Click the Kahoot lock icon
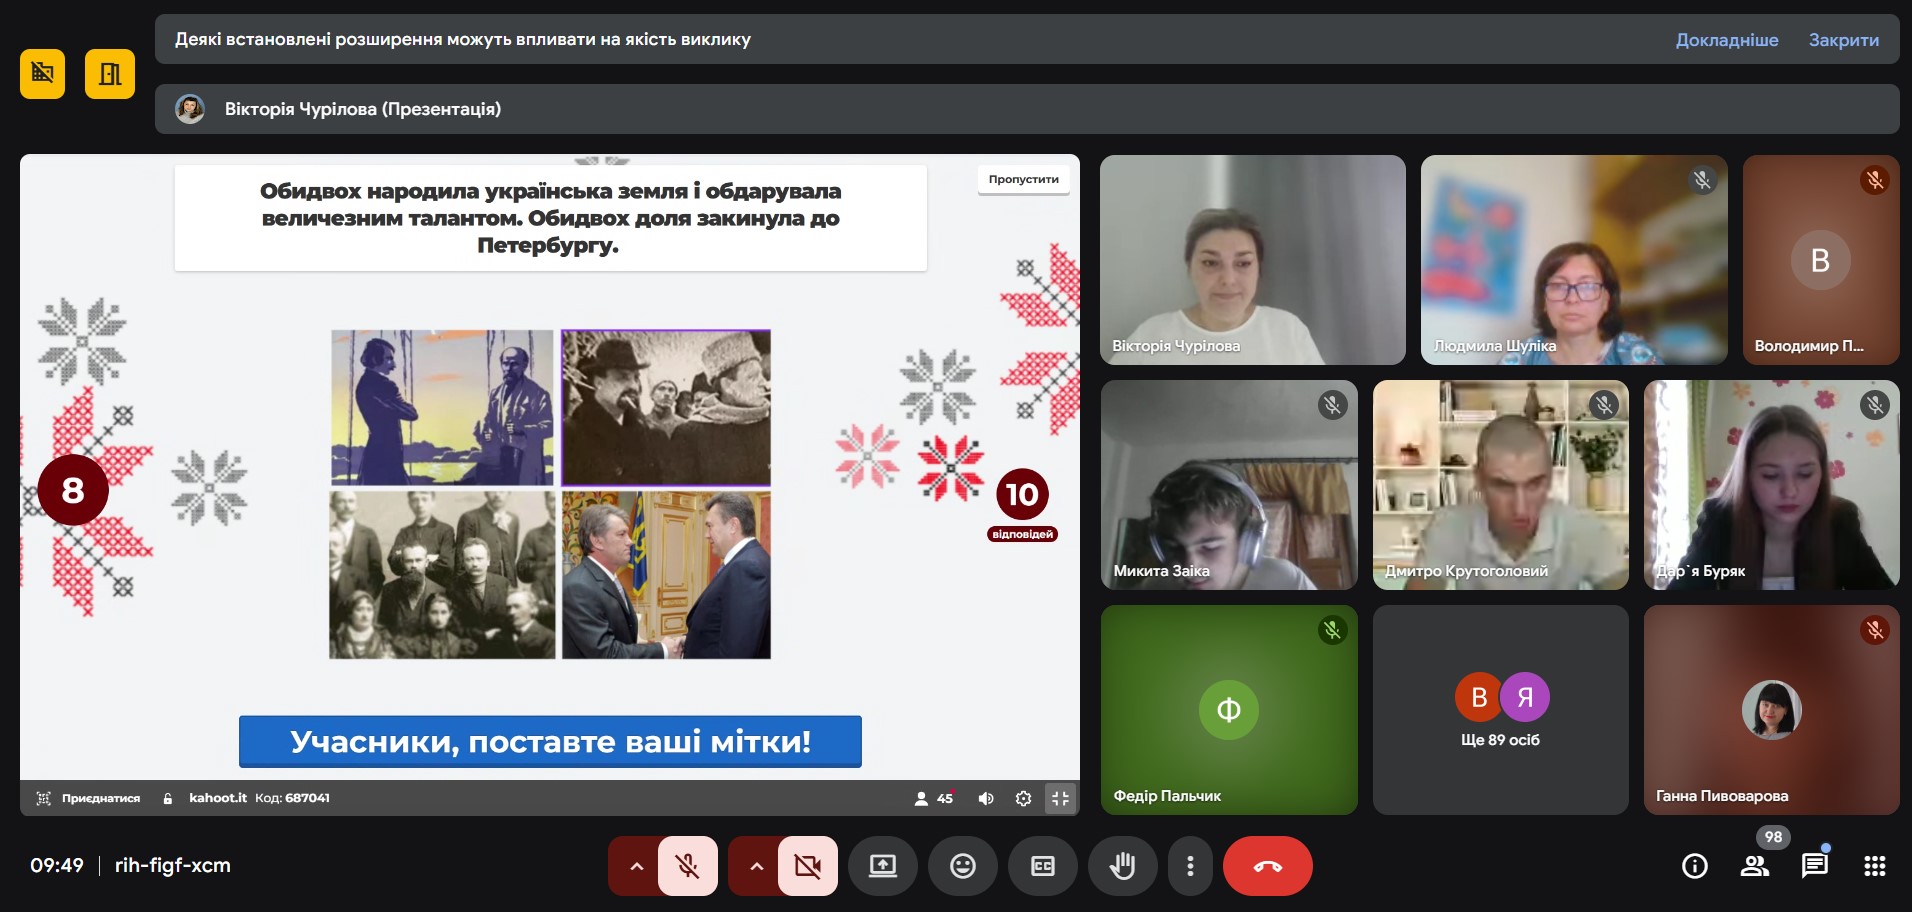Screen dimensions: 1912x912 tap(168, 798)
